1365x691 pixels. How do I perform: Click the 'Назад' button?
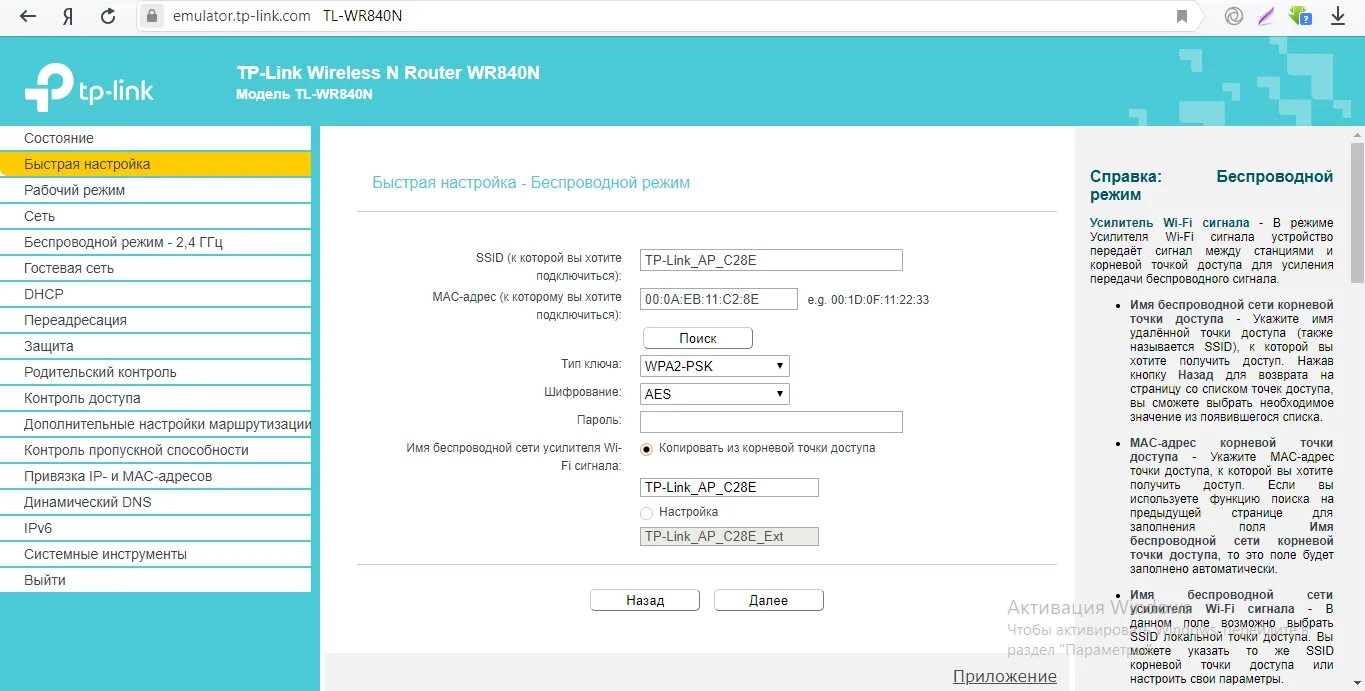pyautogui.click(x=645, y=600)
